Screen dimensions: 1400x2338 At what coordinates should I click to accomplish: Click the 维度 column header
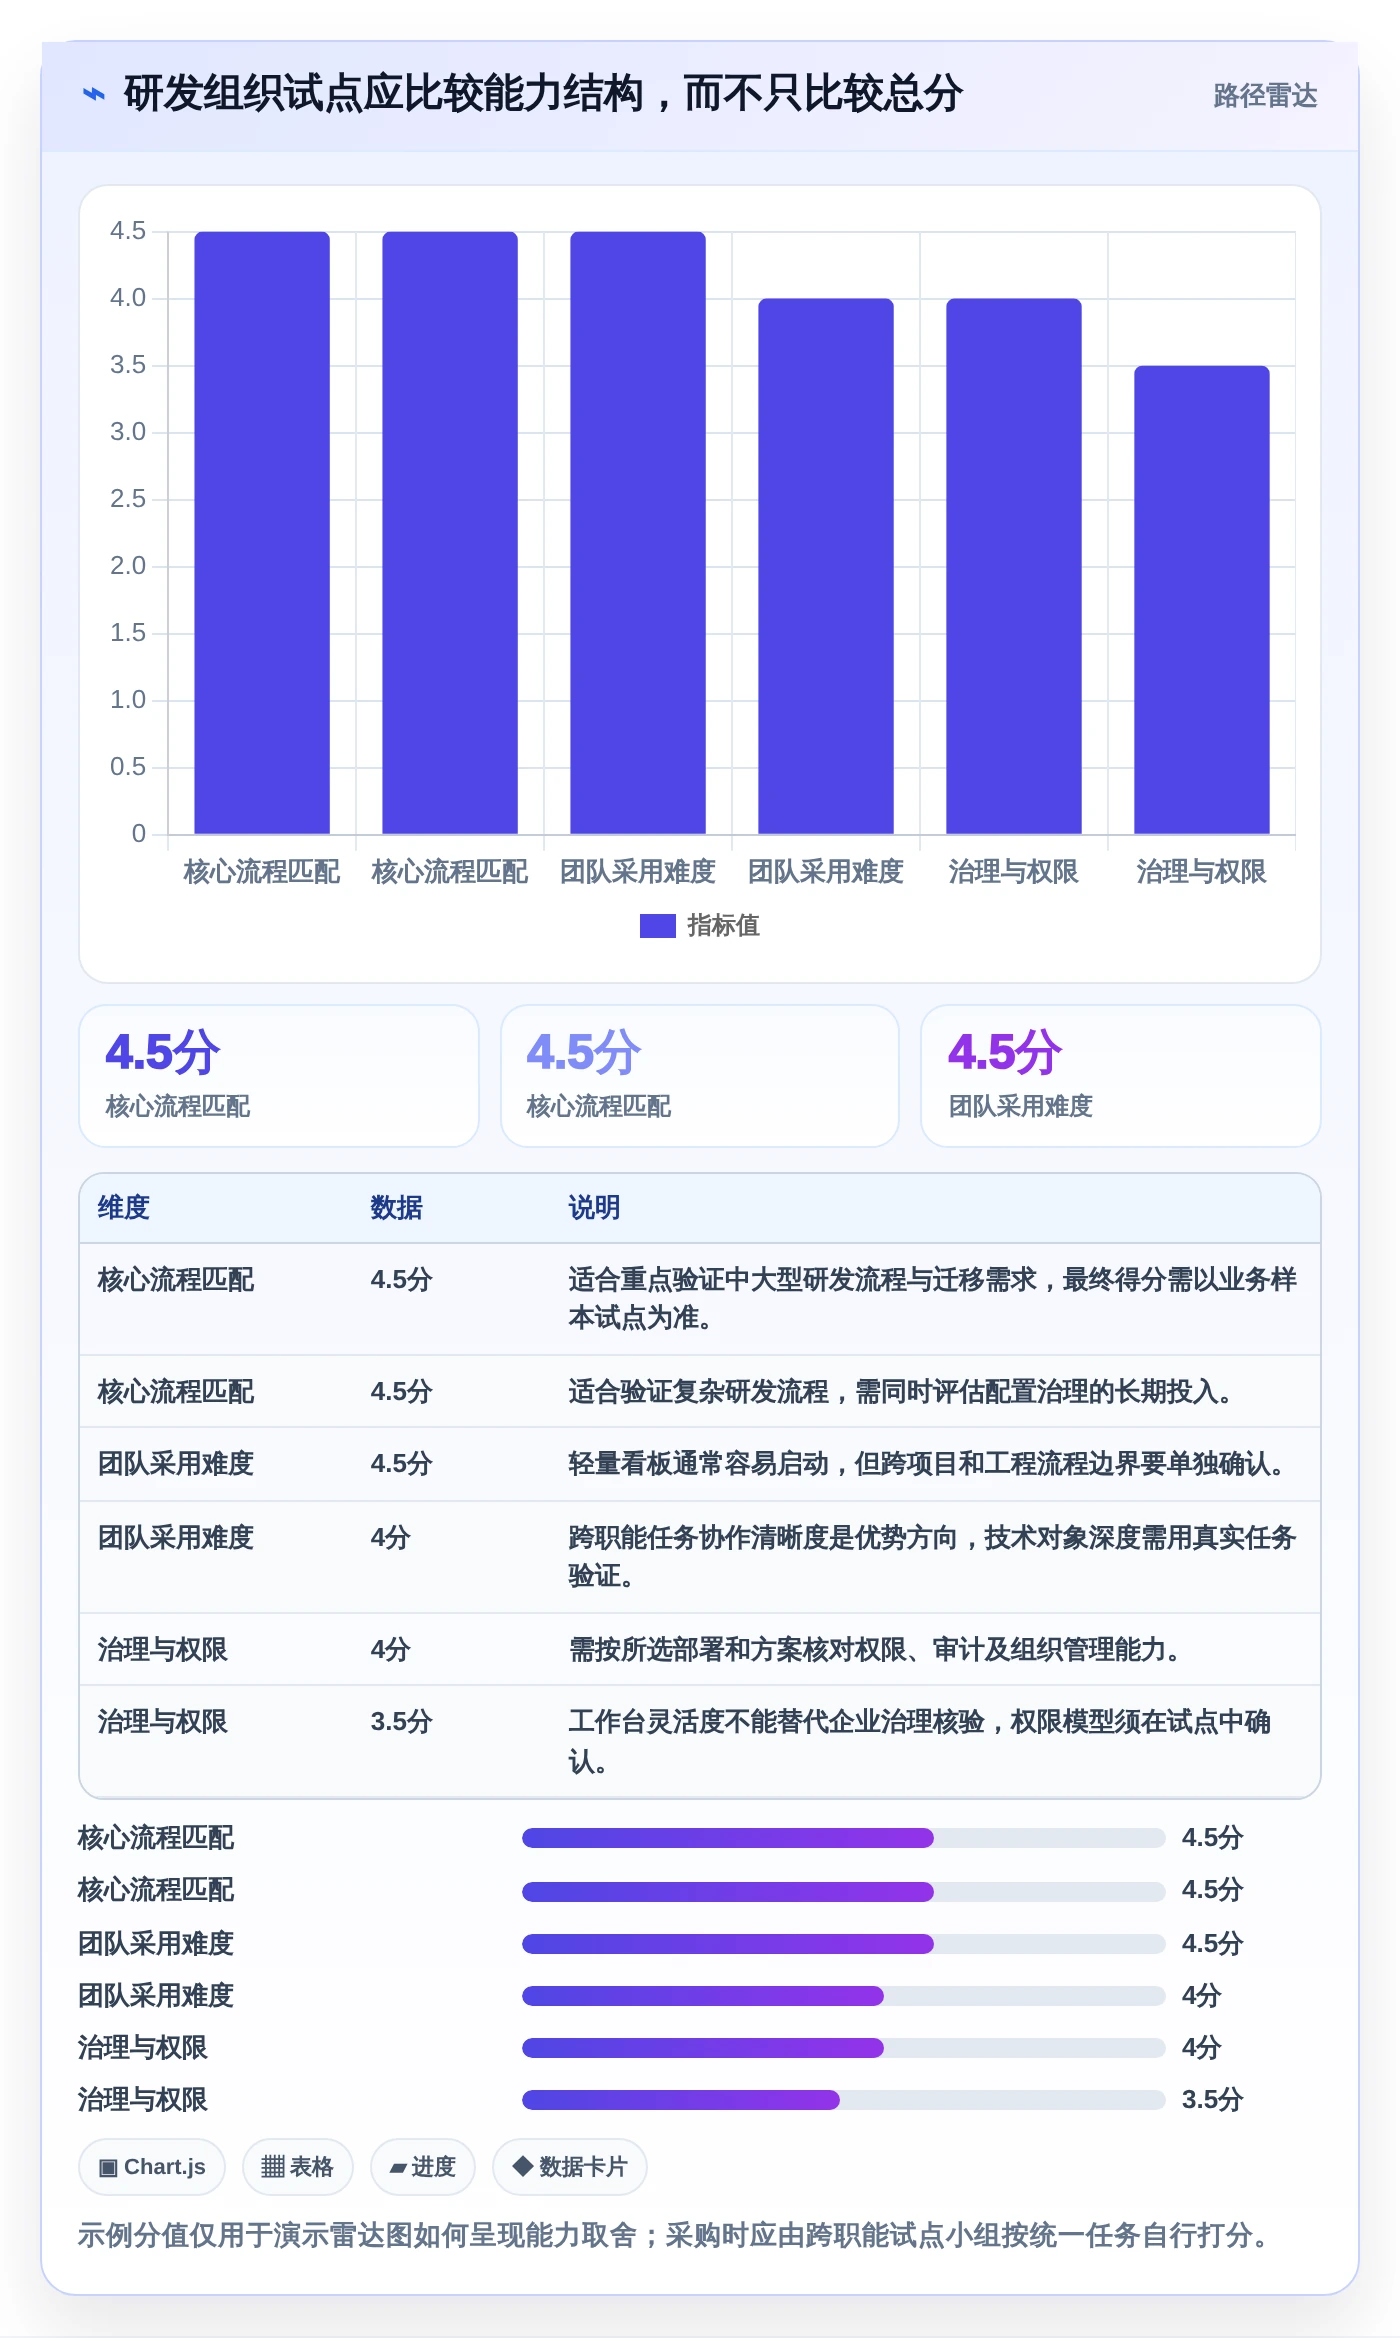[123, 1208]
